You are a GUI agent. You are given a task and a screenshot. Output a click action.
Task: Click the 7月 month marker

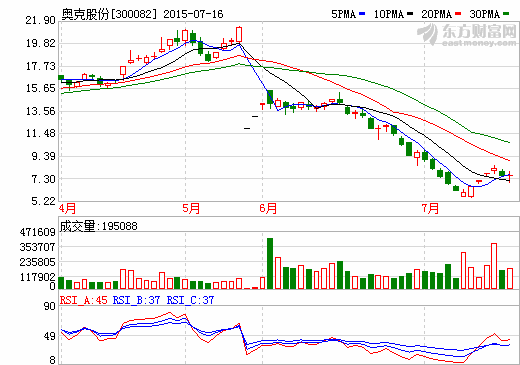[x=430, y=209]
